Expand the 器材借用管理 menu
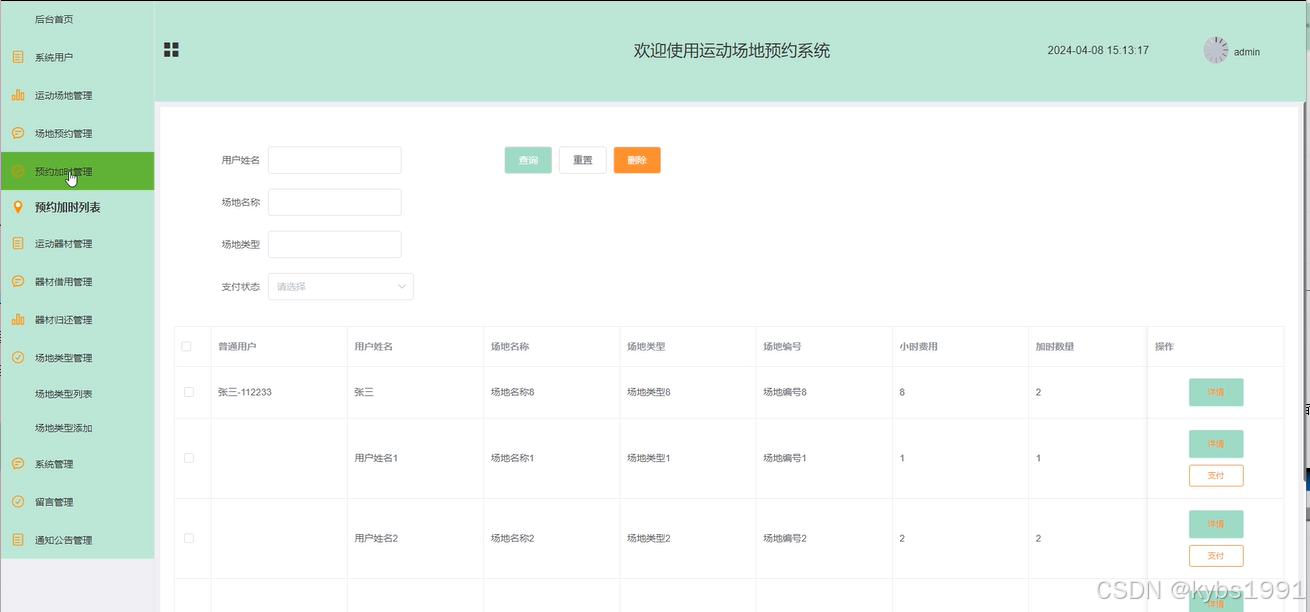Image resolution: width=1310 pixels, height=612 pixels. [77, 281]
